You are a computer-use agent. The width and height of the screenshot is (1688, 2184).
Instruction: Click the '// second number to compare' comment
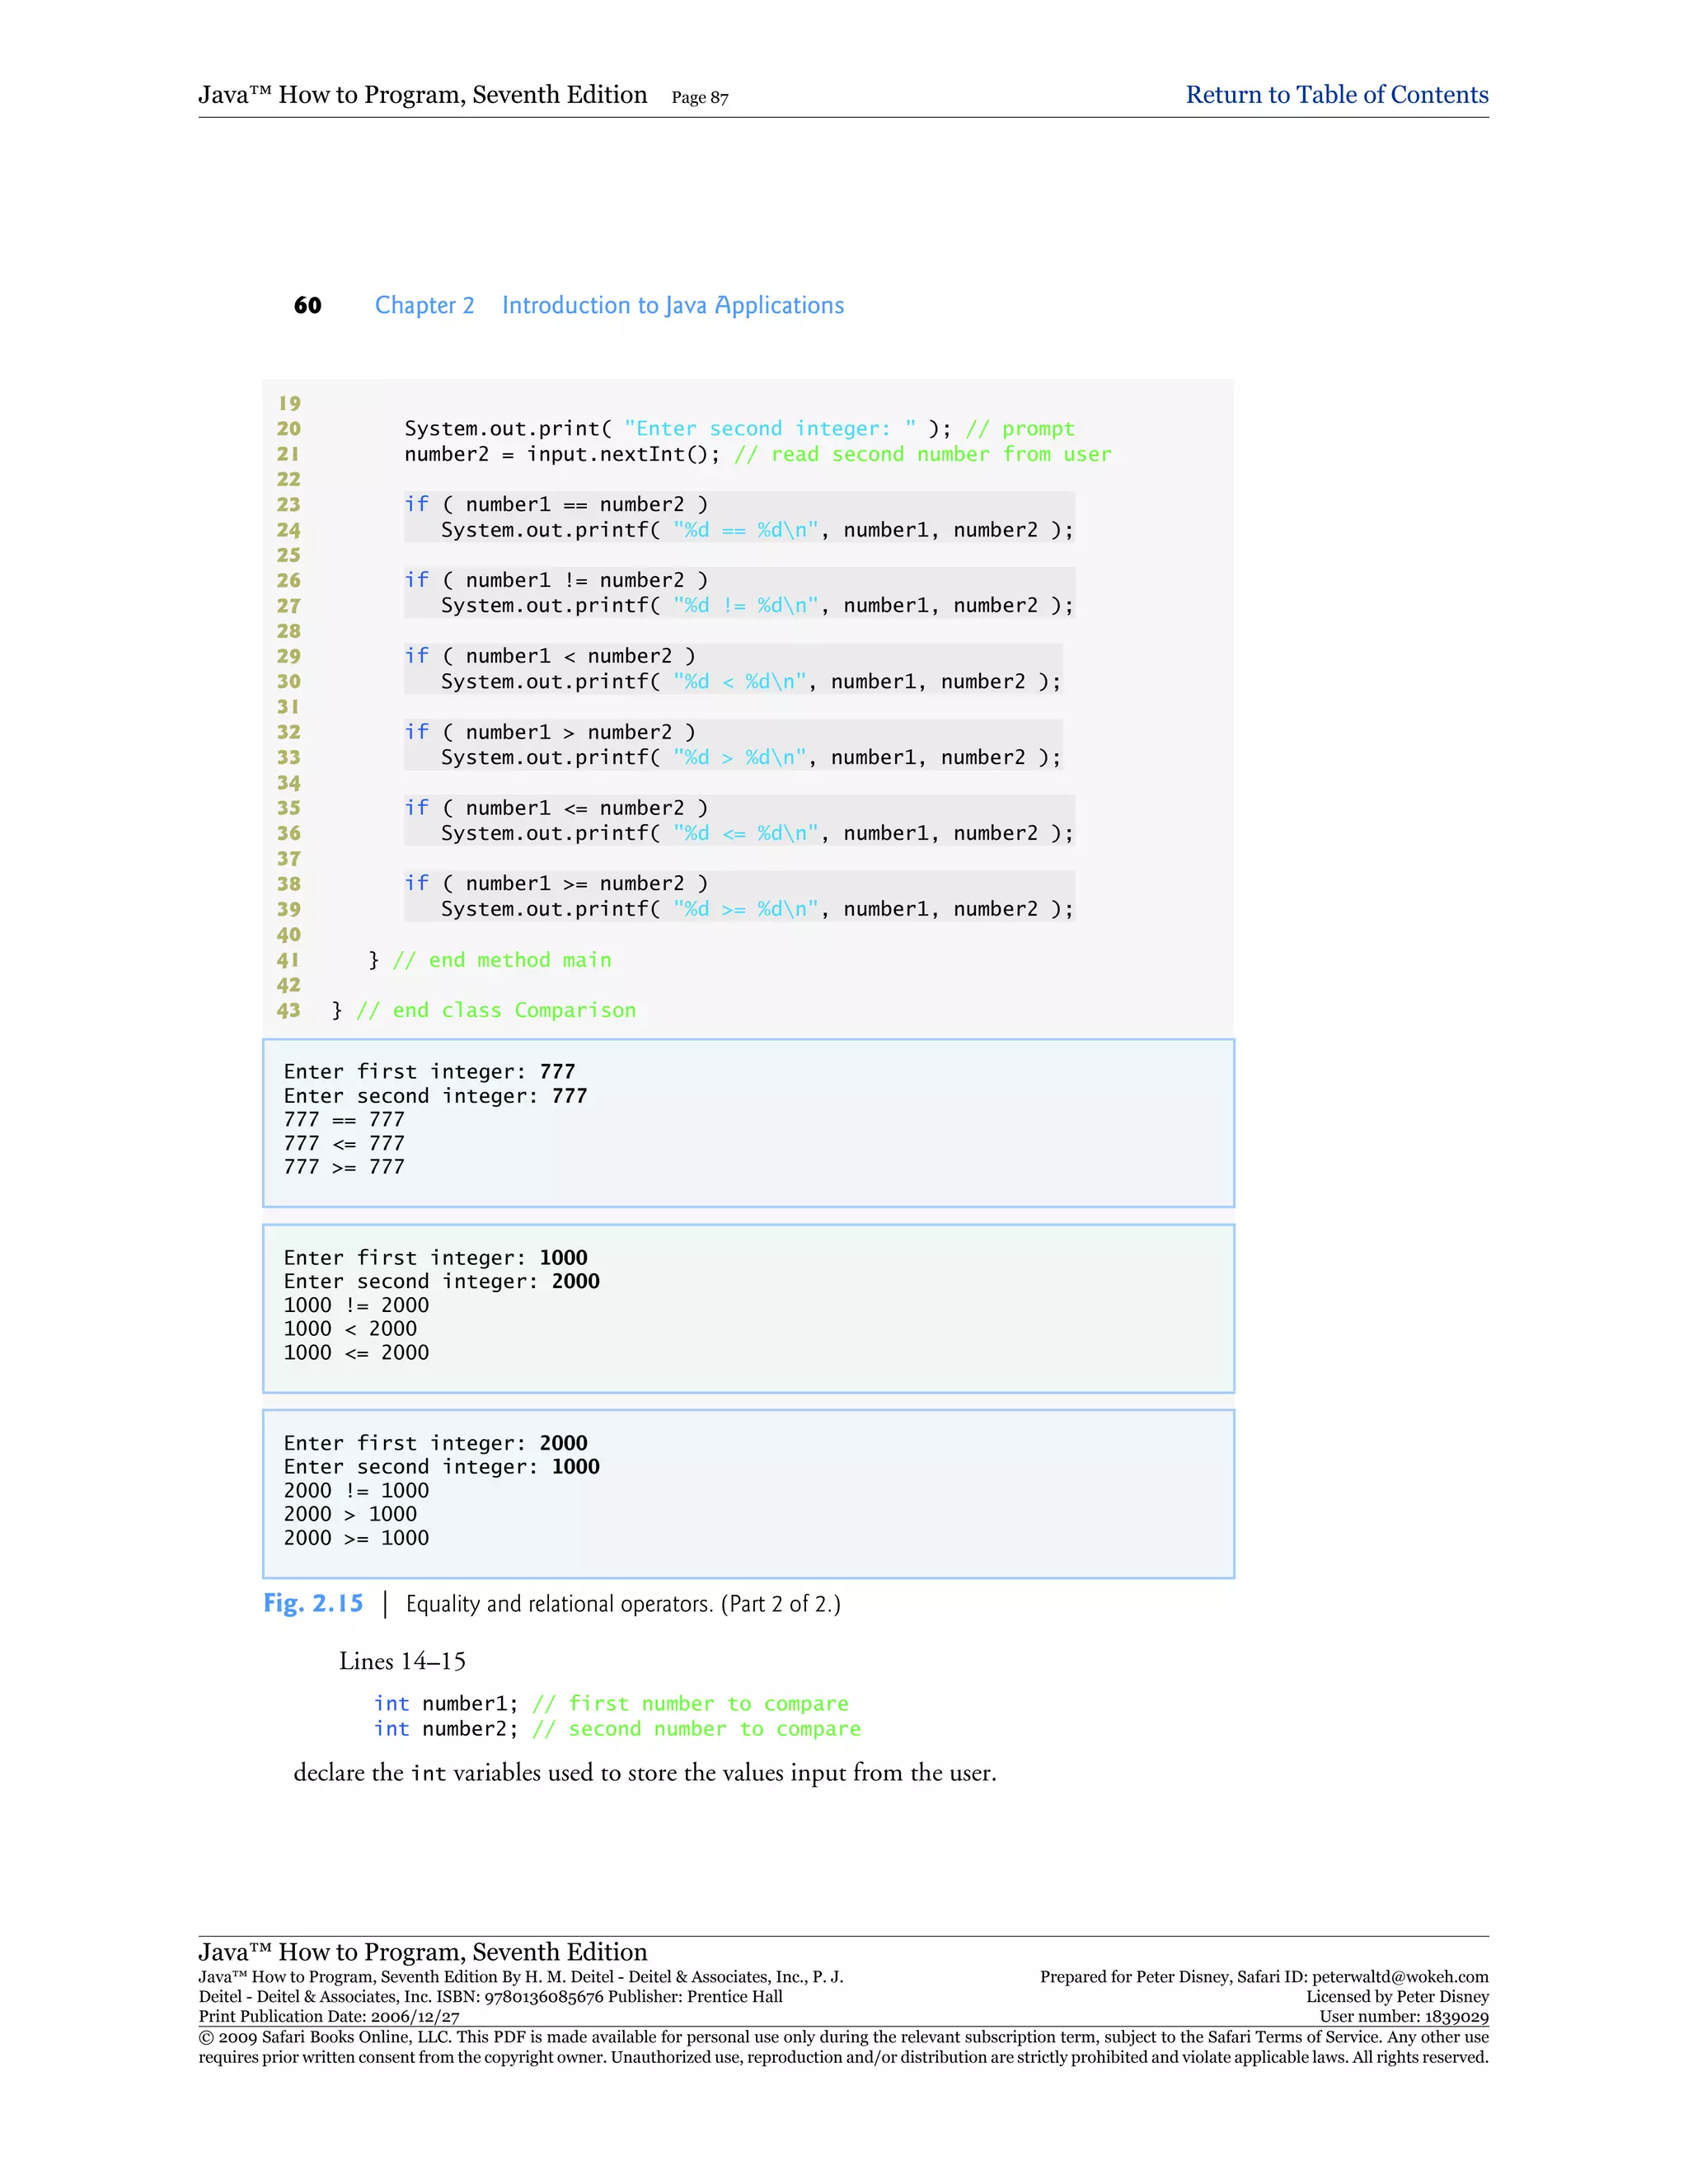696,1729
